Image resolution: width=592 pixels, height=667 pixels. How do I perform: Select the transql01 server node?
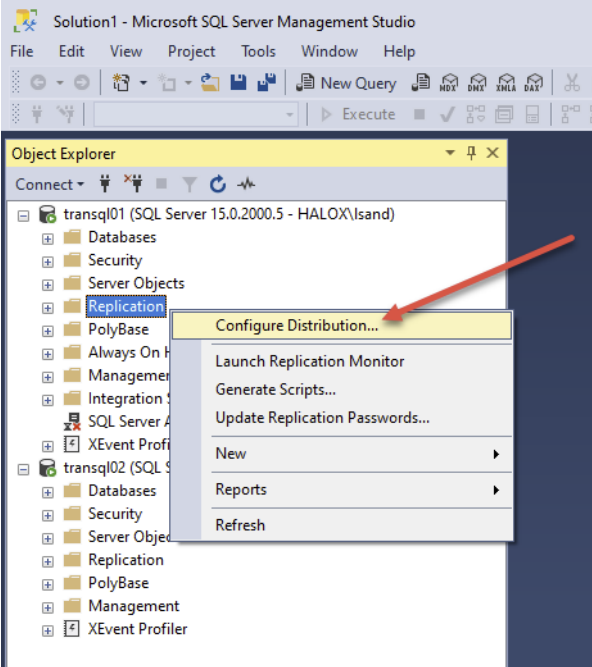(x=229, y=214)
